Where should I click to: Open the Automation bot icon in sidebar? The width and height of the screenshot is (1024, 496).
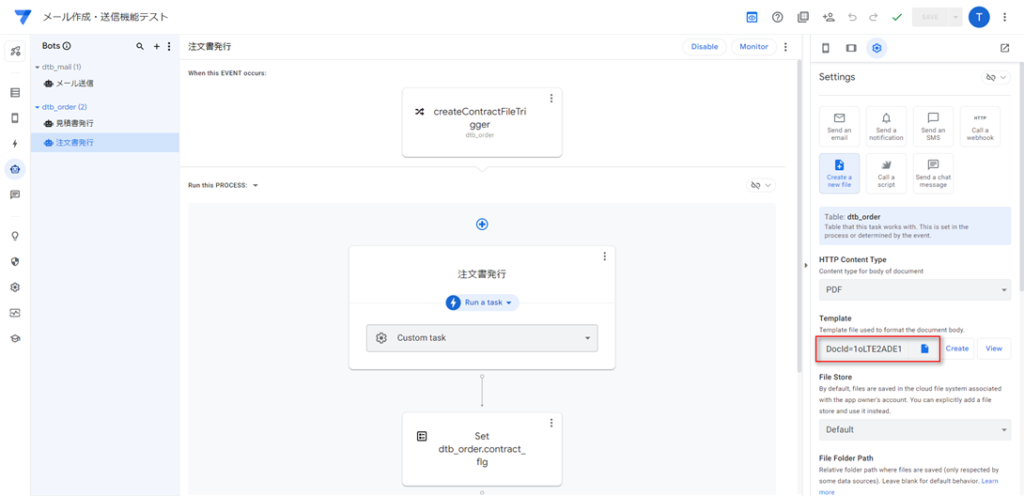pos(15,169)
